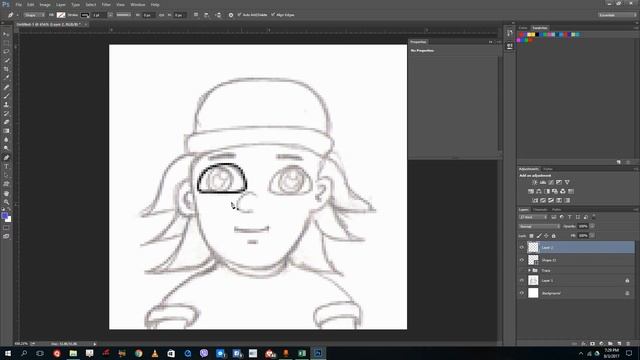Hide the Background layer
The height and width of the screenshot is (360, 640).
pyautogui.click(x=522, y=293)
